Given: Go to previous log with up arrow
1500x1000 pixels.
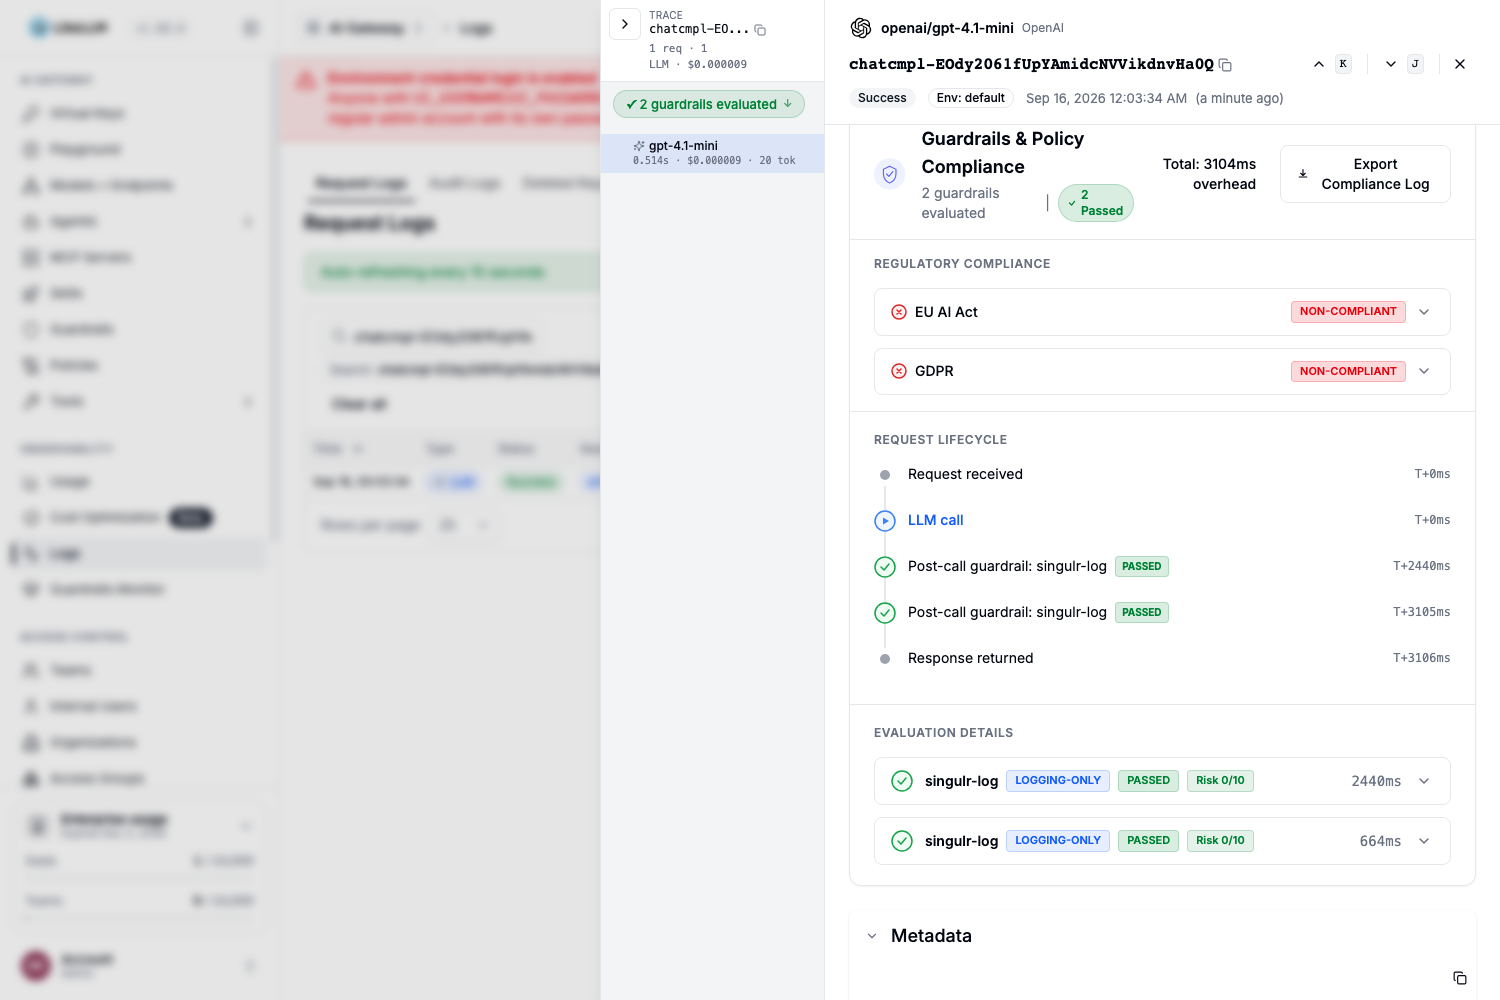Looking at the screenshot, I should point(1319,64).
